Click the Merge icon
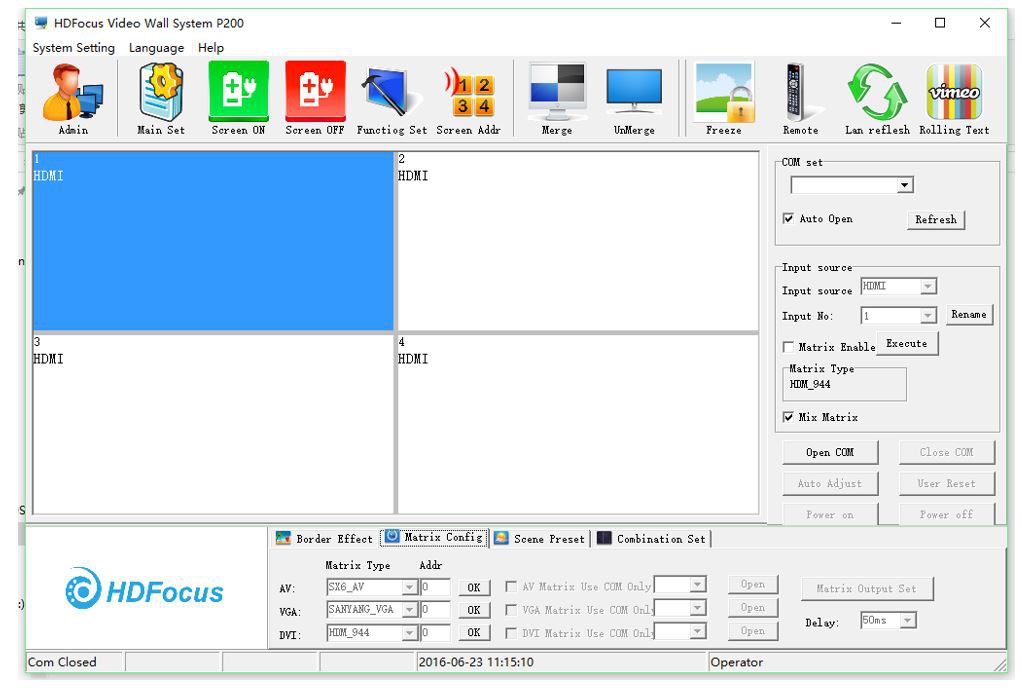 coord(556,95)
